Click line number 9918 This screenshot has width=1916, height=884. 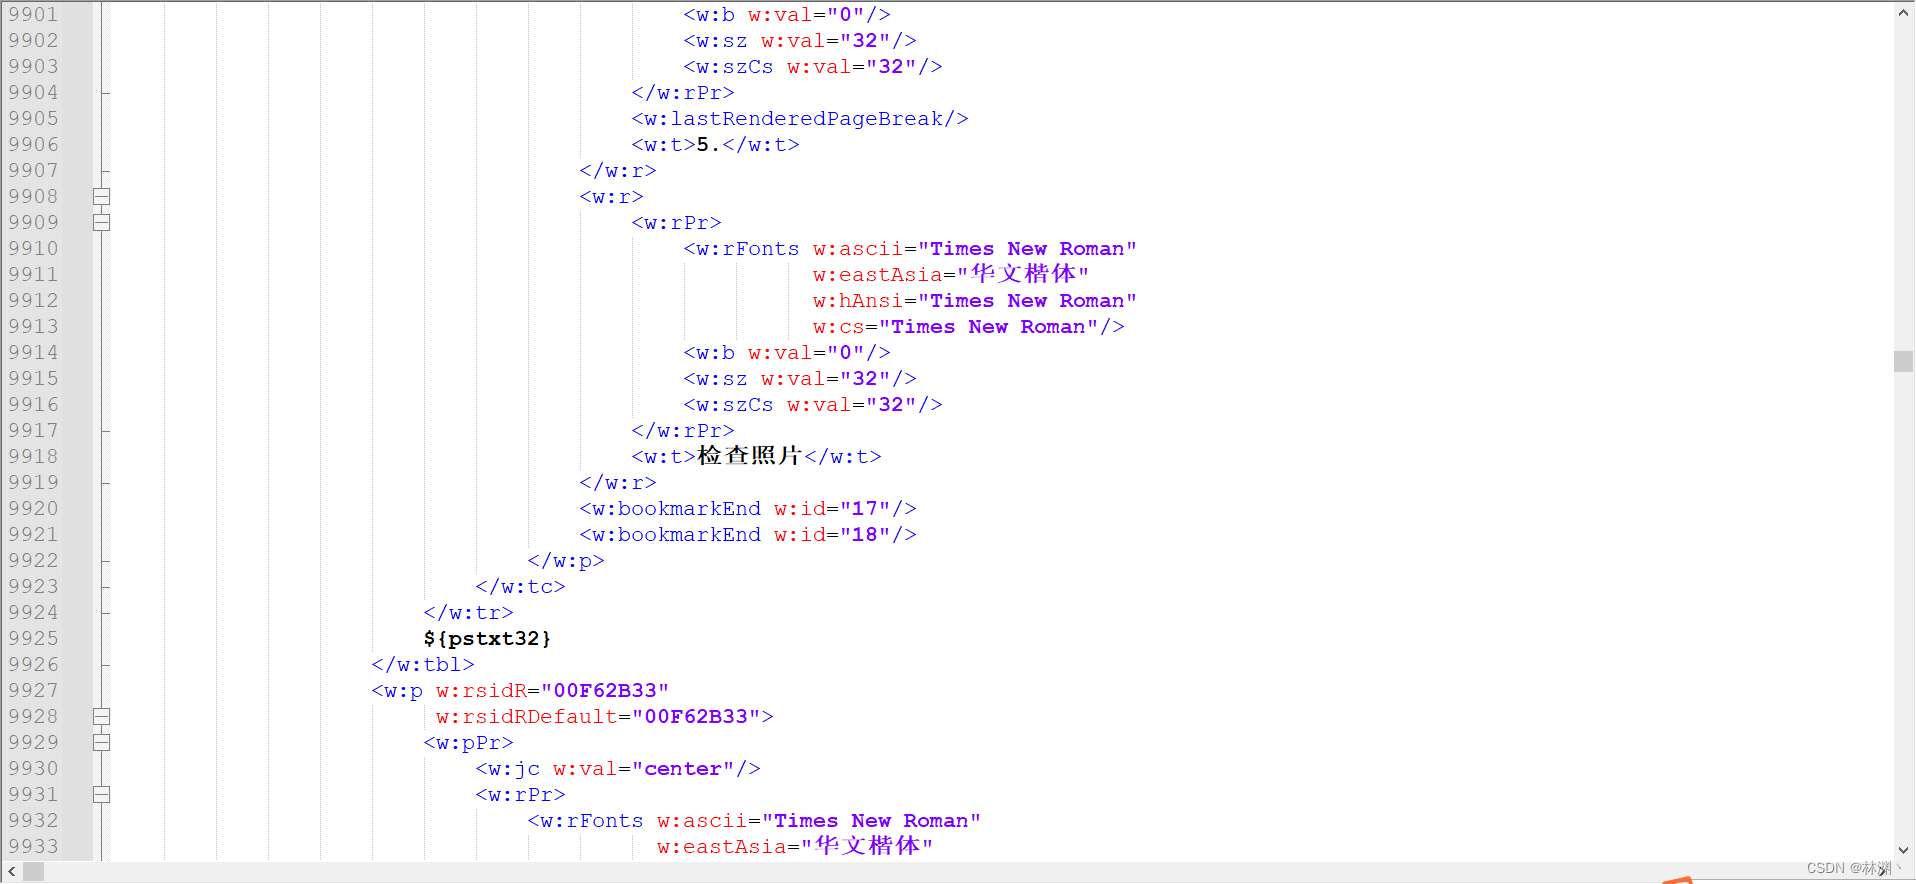34,457
